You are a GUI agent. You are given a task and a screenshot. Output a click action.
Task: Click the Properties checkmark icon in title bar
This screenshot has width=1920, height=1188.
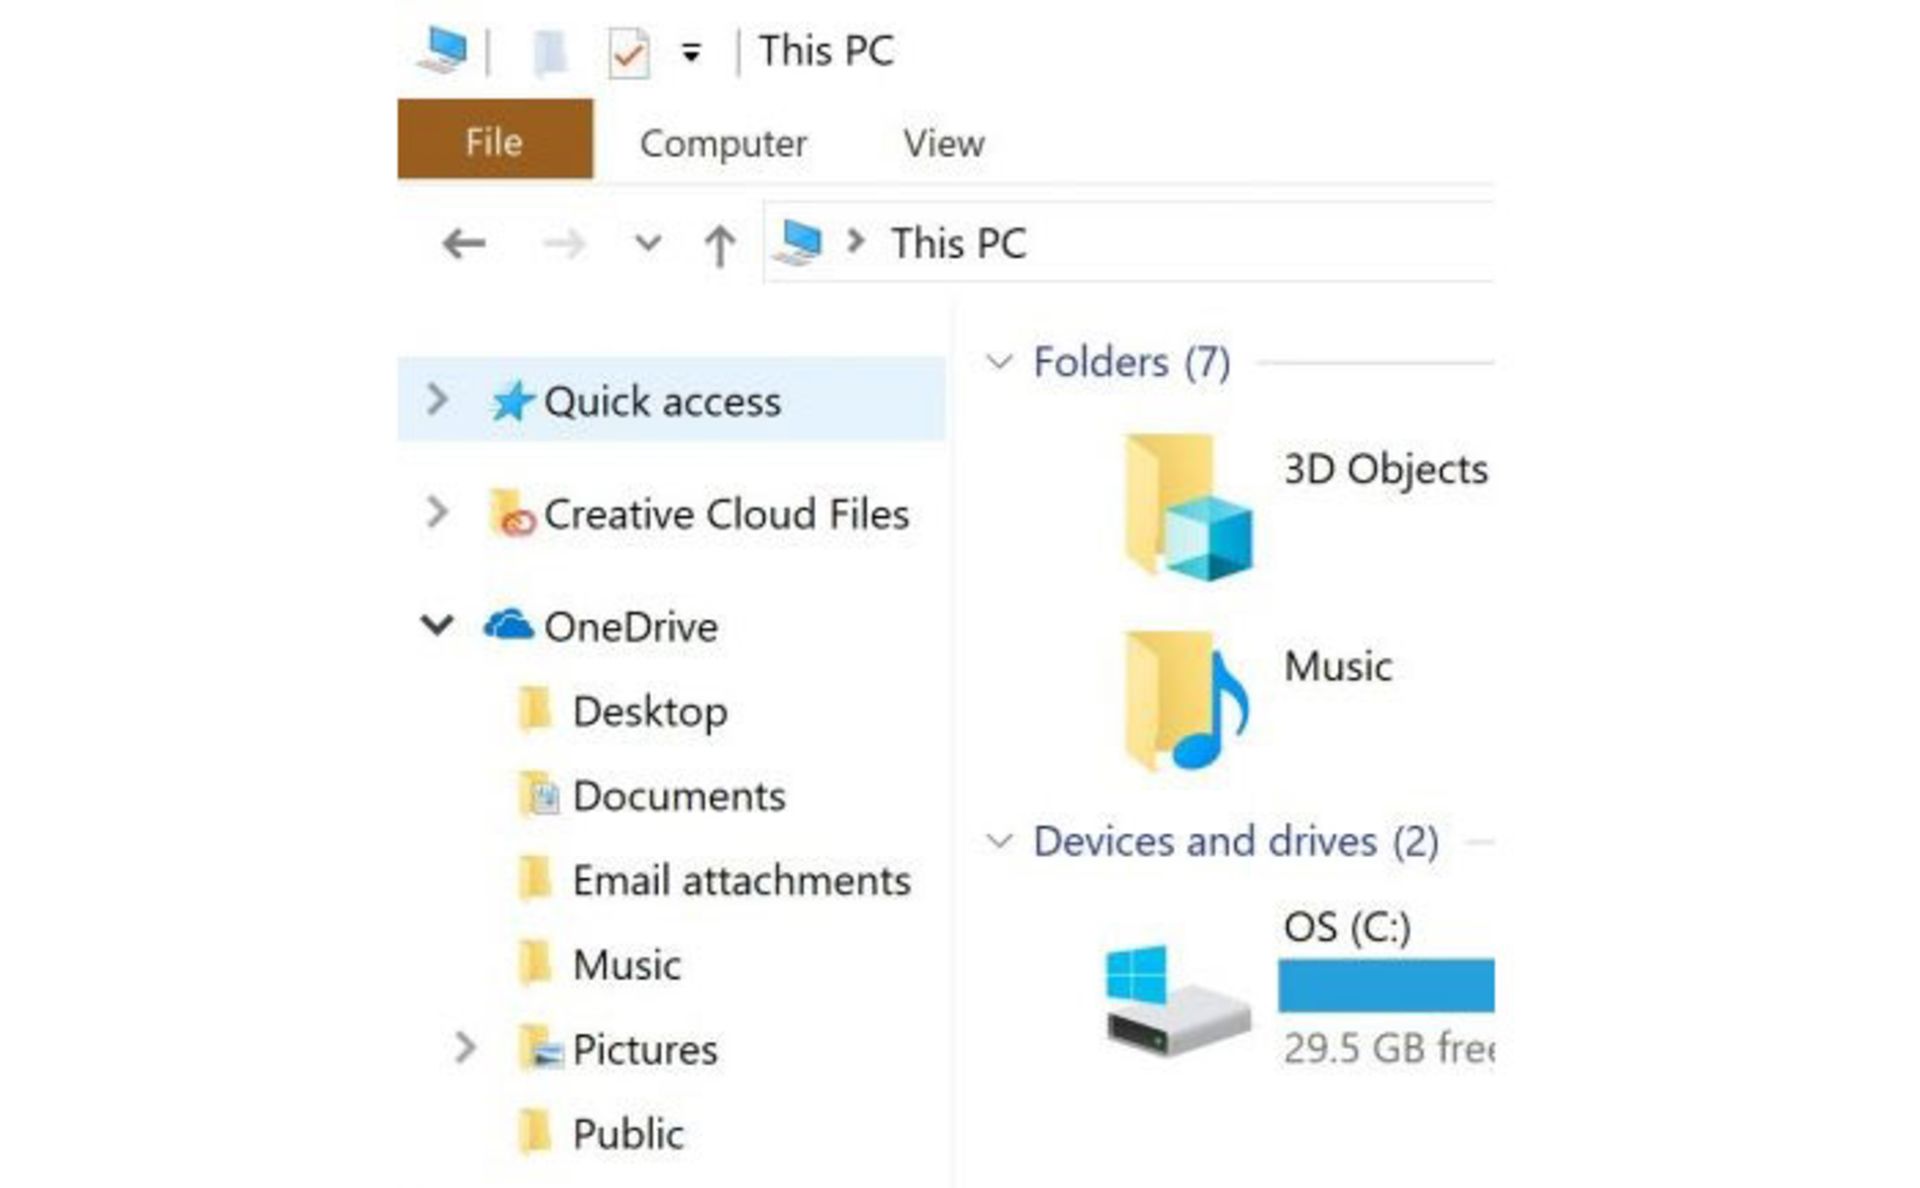pyautogui.click(x=629, y=53)
